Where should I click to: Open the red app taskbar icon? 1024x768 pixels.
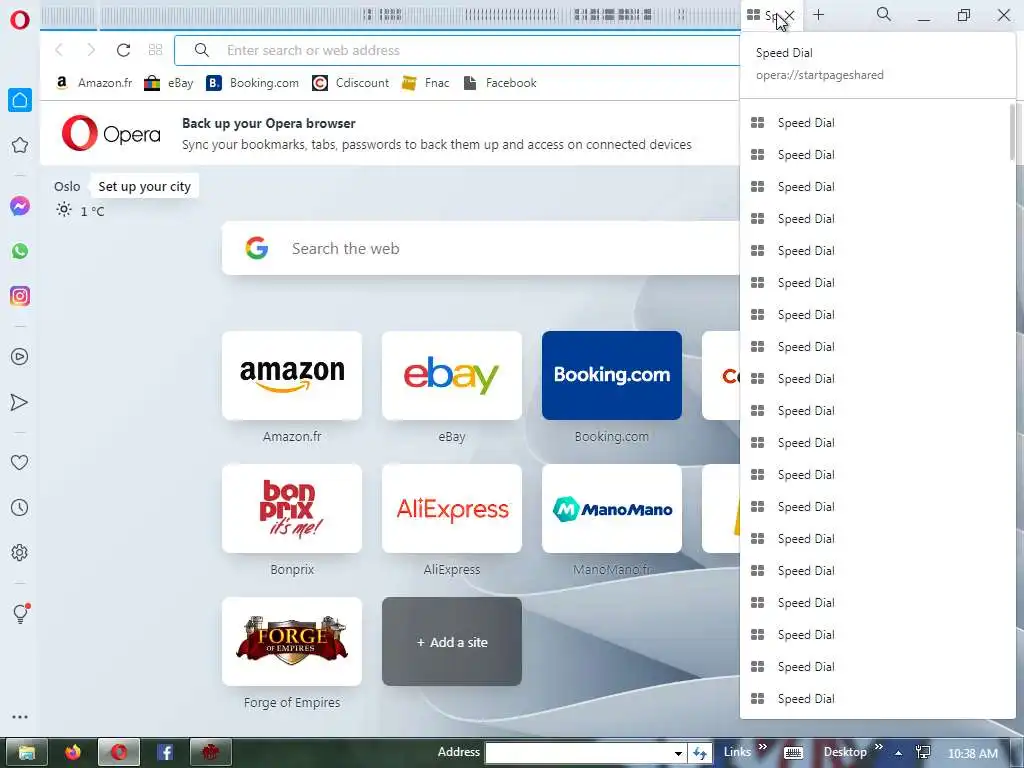(210, 752)
